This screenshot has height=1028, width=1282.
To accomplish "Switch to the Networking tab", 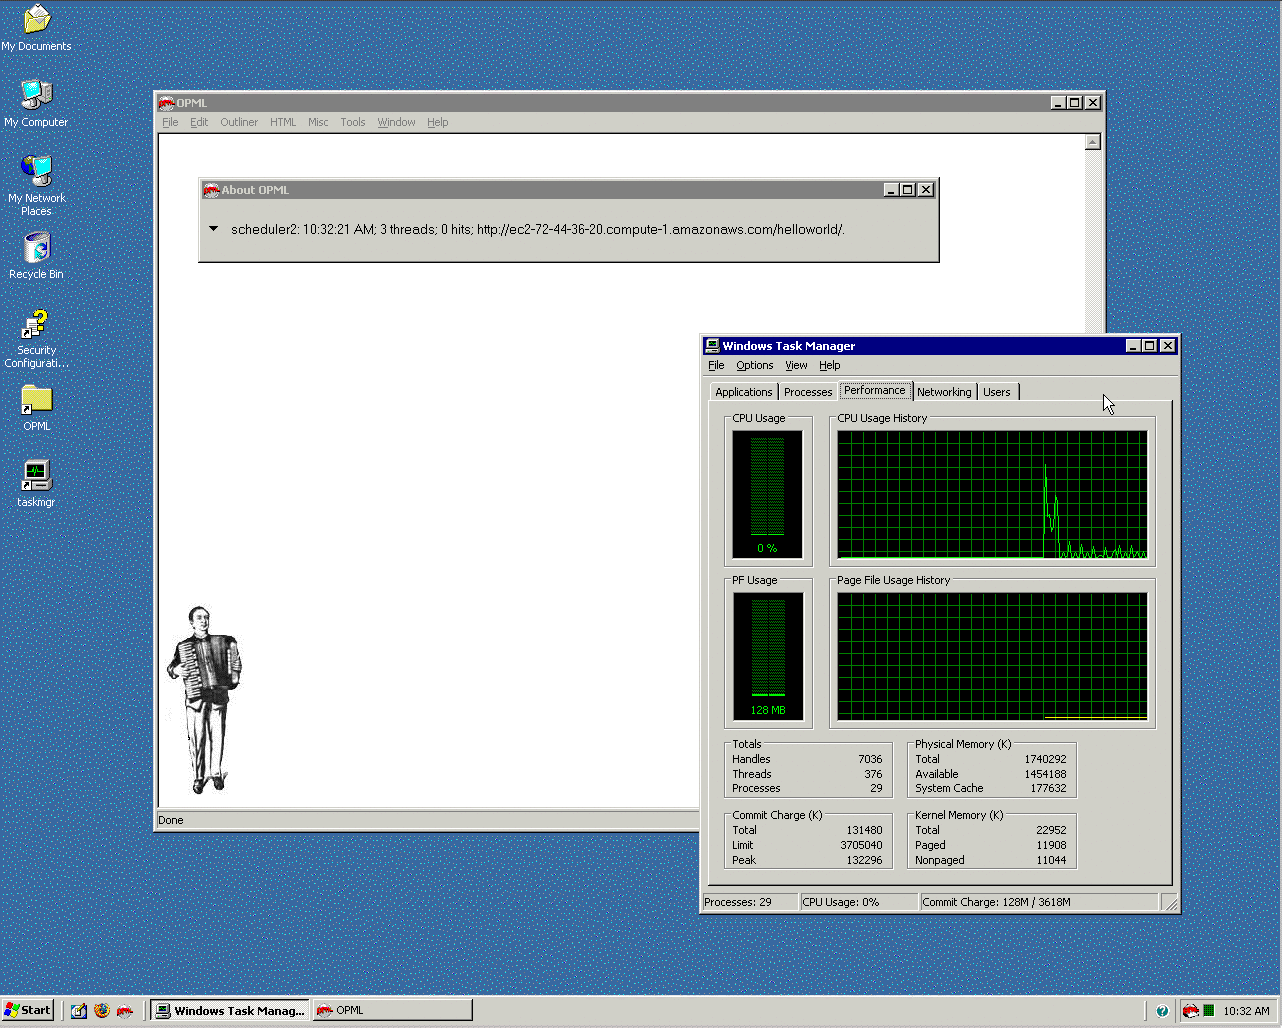I will [943, 392].
